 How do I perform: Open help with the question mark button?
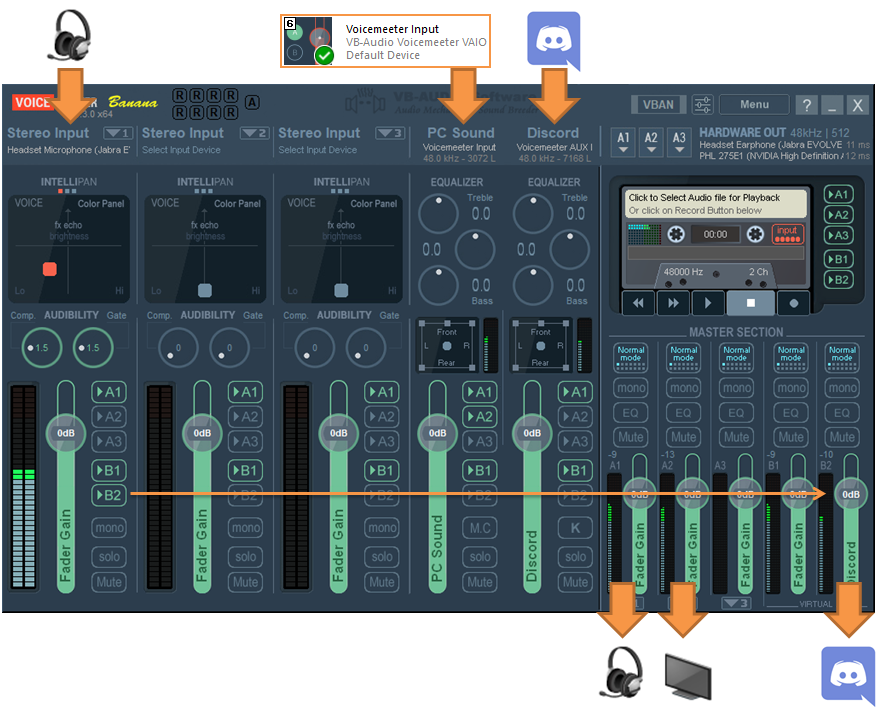pos(806,104)
